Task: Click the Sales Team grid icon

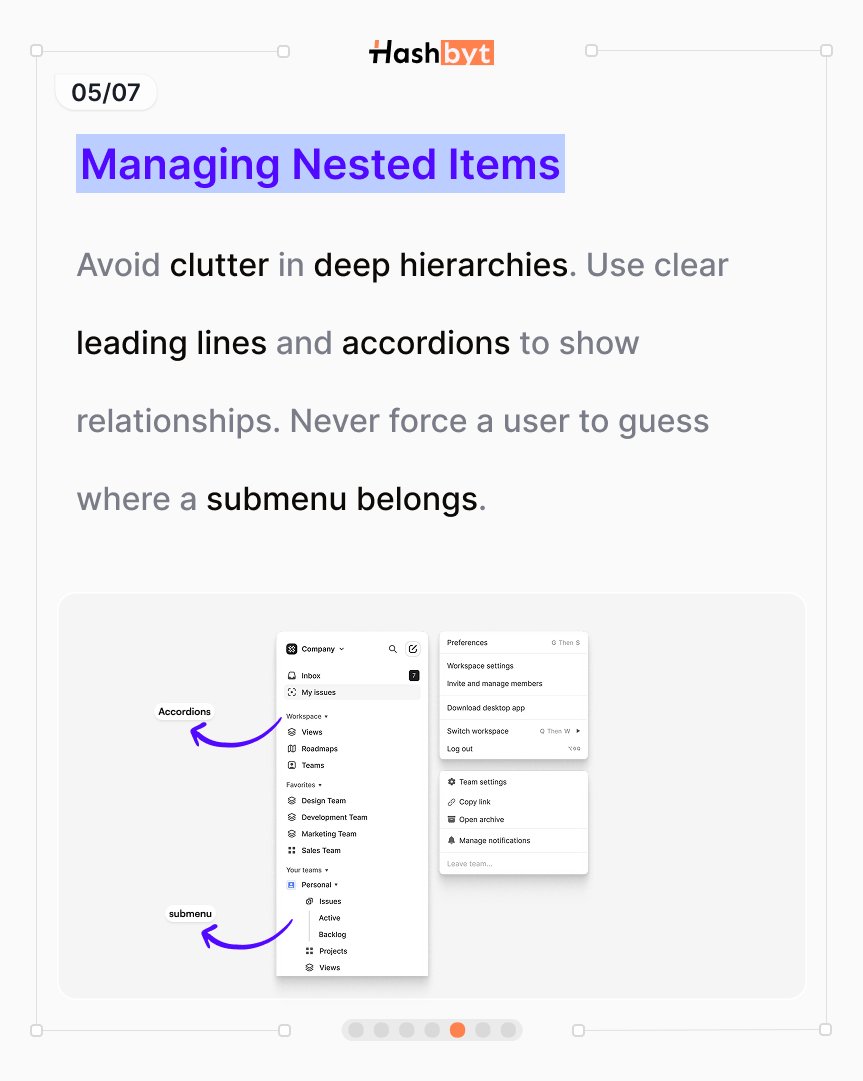Action: point(292,850)
